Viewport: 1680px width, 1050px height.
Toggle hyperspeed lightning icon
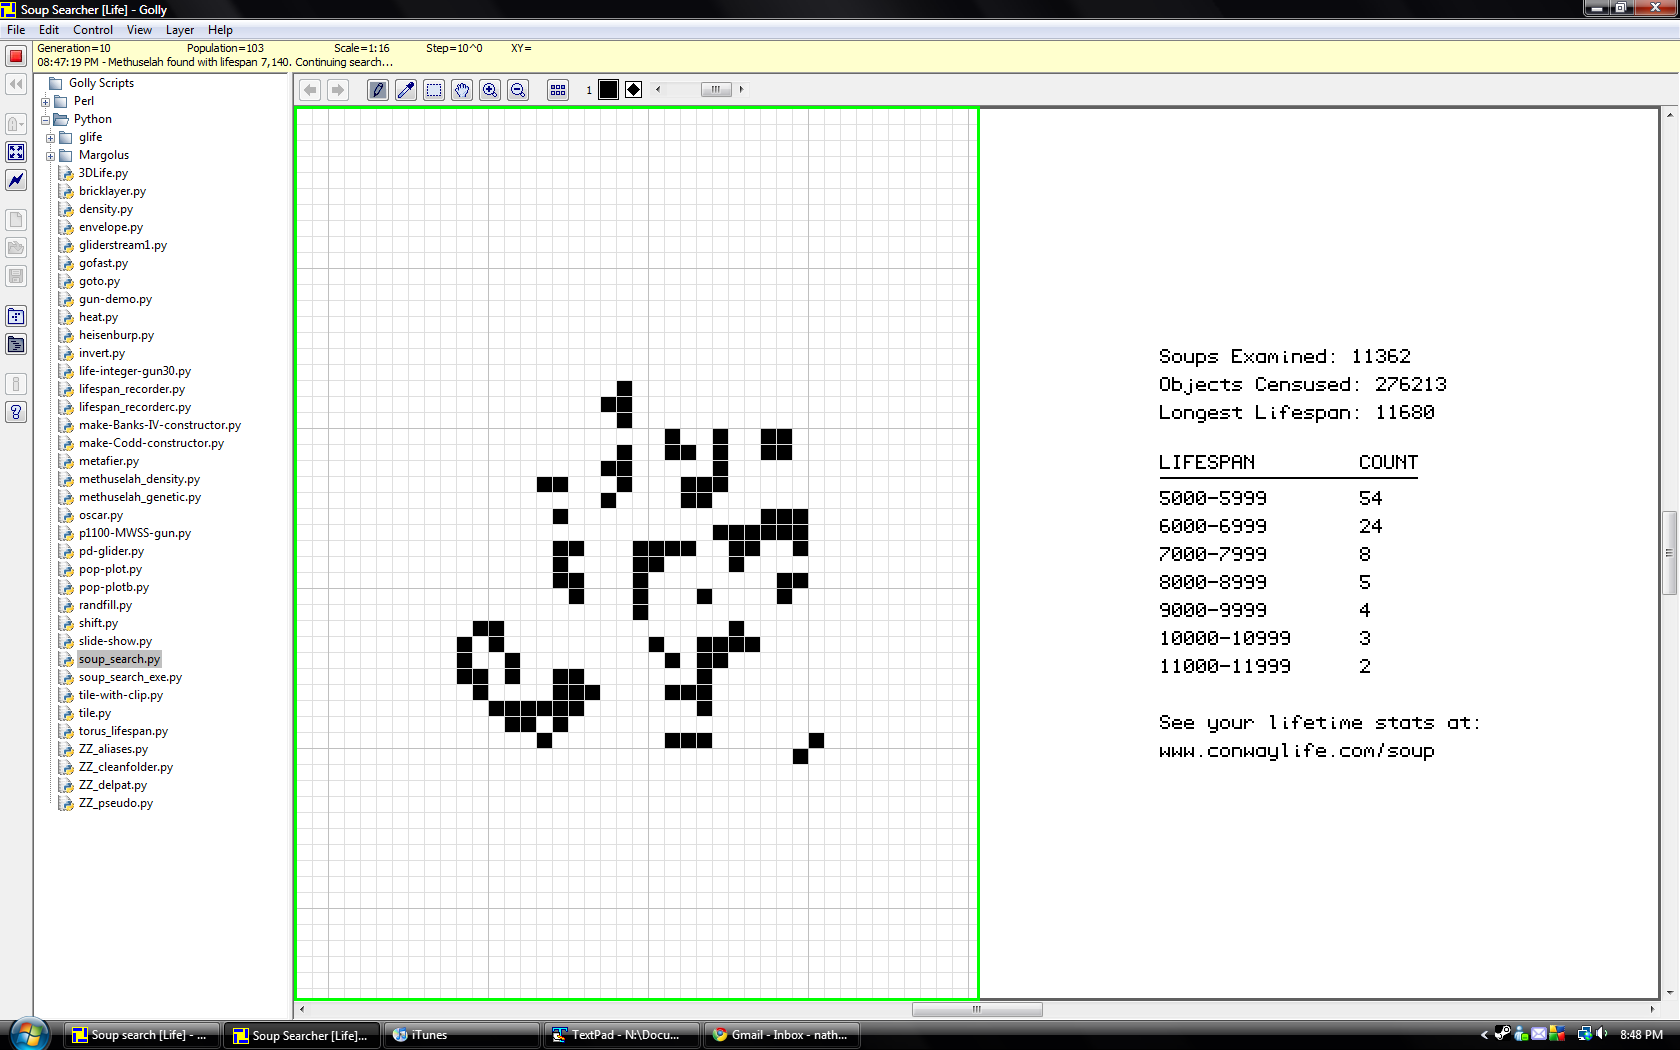click(x=16, y=180)
